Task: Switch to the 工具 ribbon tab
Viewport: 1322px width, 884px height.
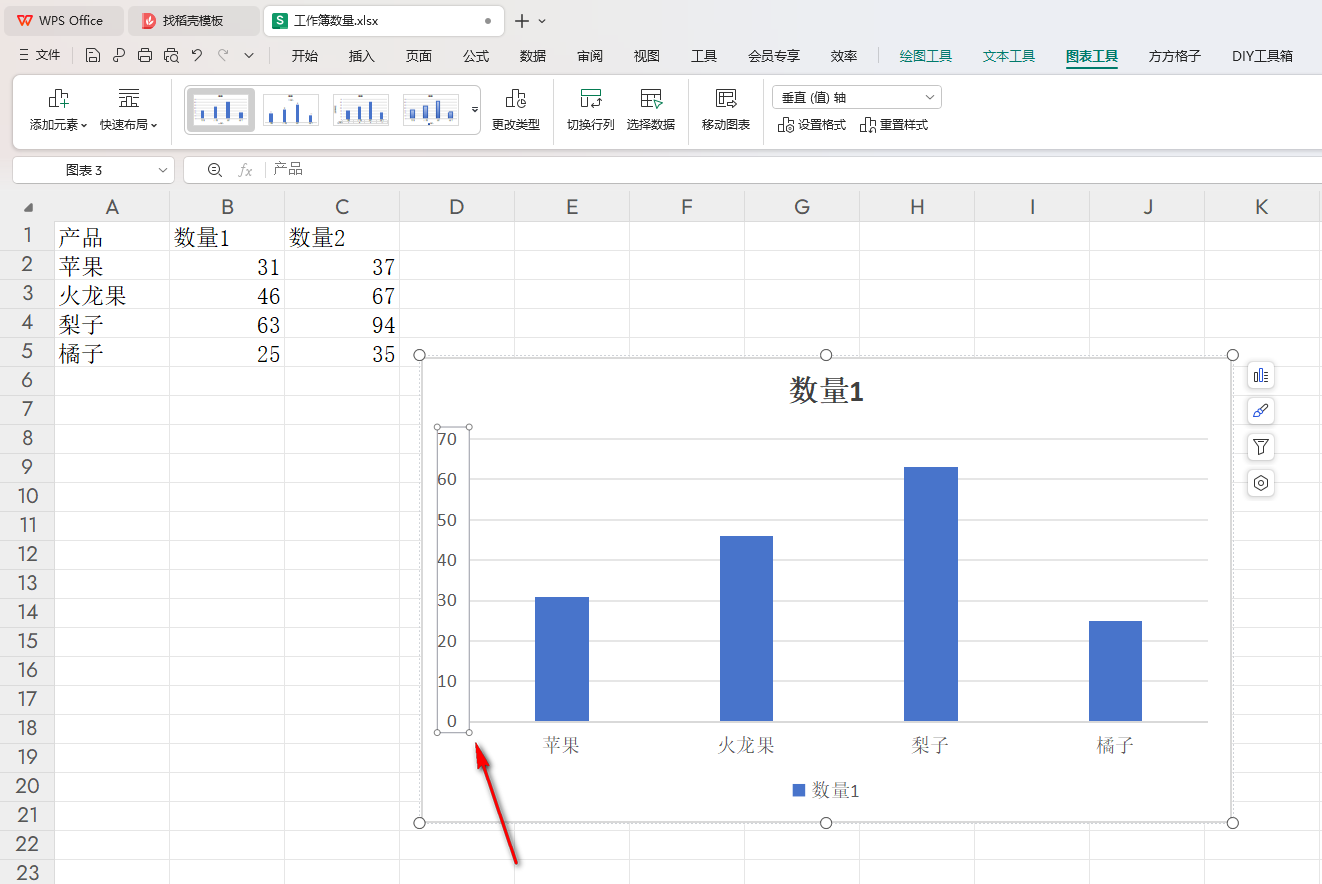Action: coord(704,56)
